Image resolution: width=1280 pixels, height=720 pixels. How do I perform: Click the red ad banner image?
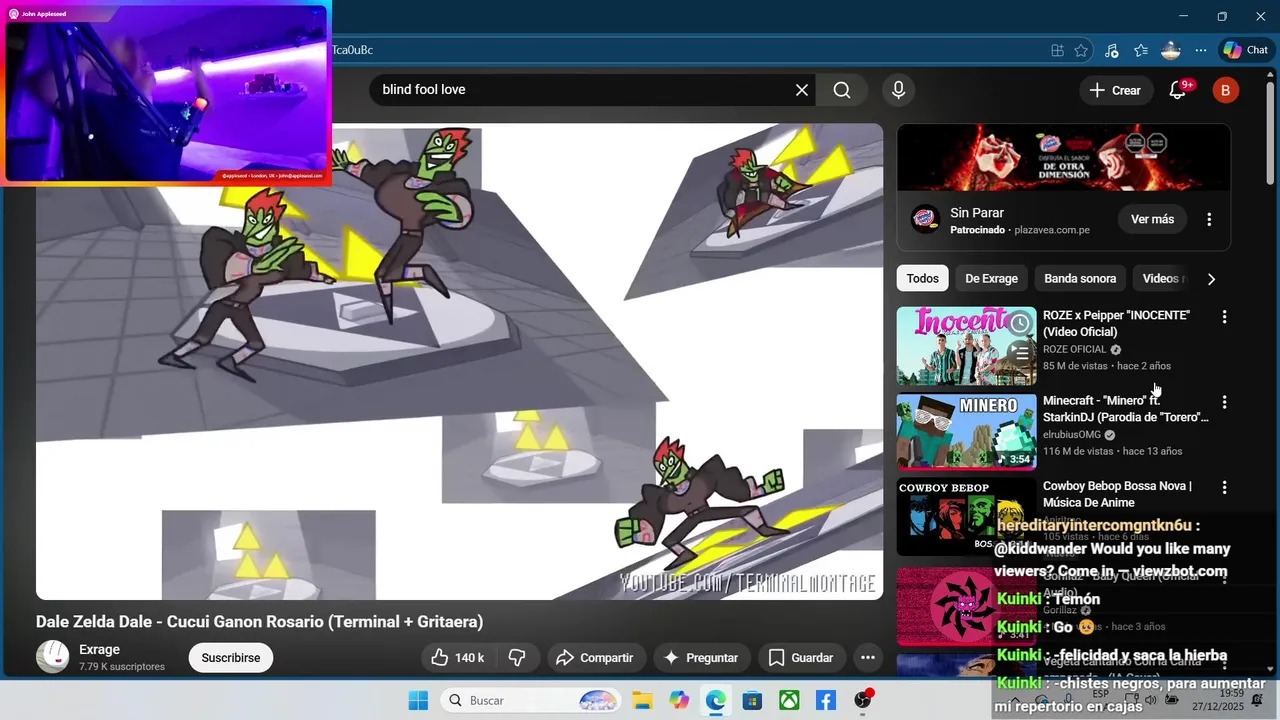click(1063, 157)
